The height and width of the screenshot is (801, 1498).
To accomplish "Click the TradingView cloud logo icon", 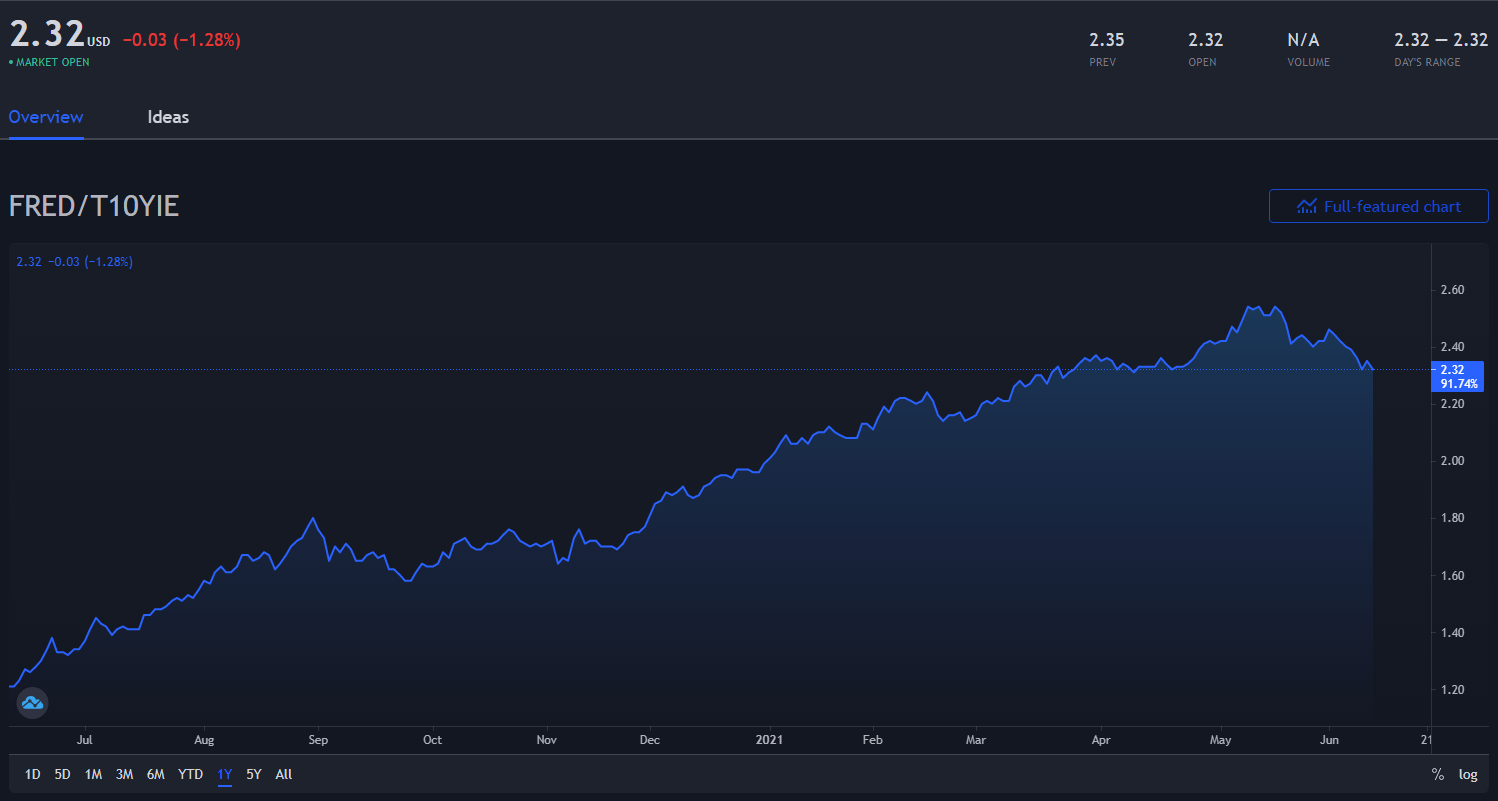I will coord(32,703).
